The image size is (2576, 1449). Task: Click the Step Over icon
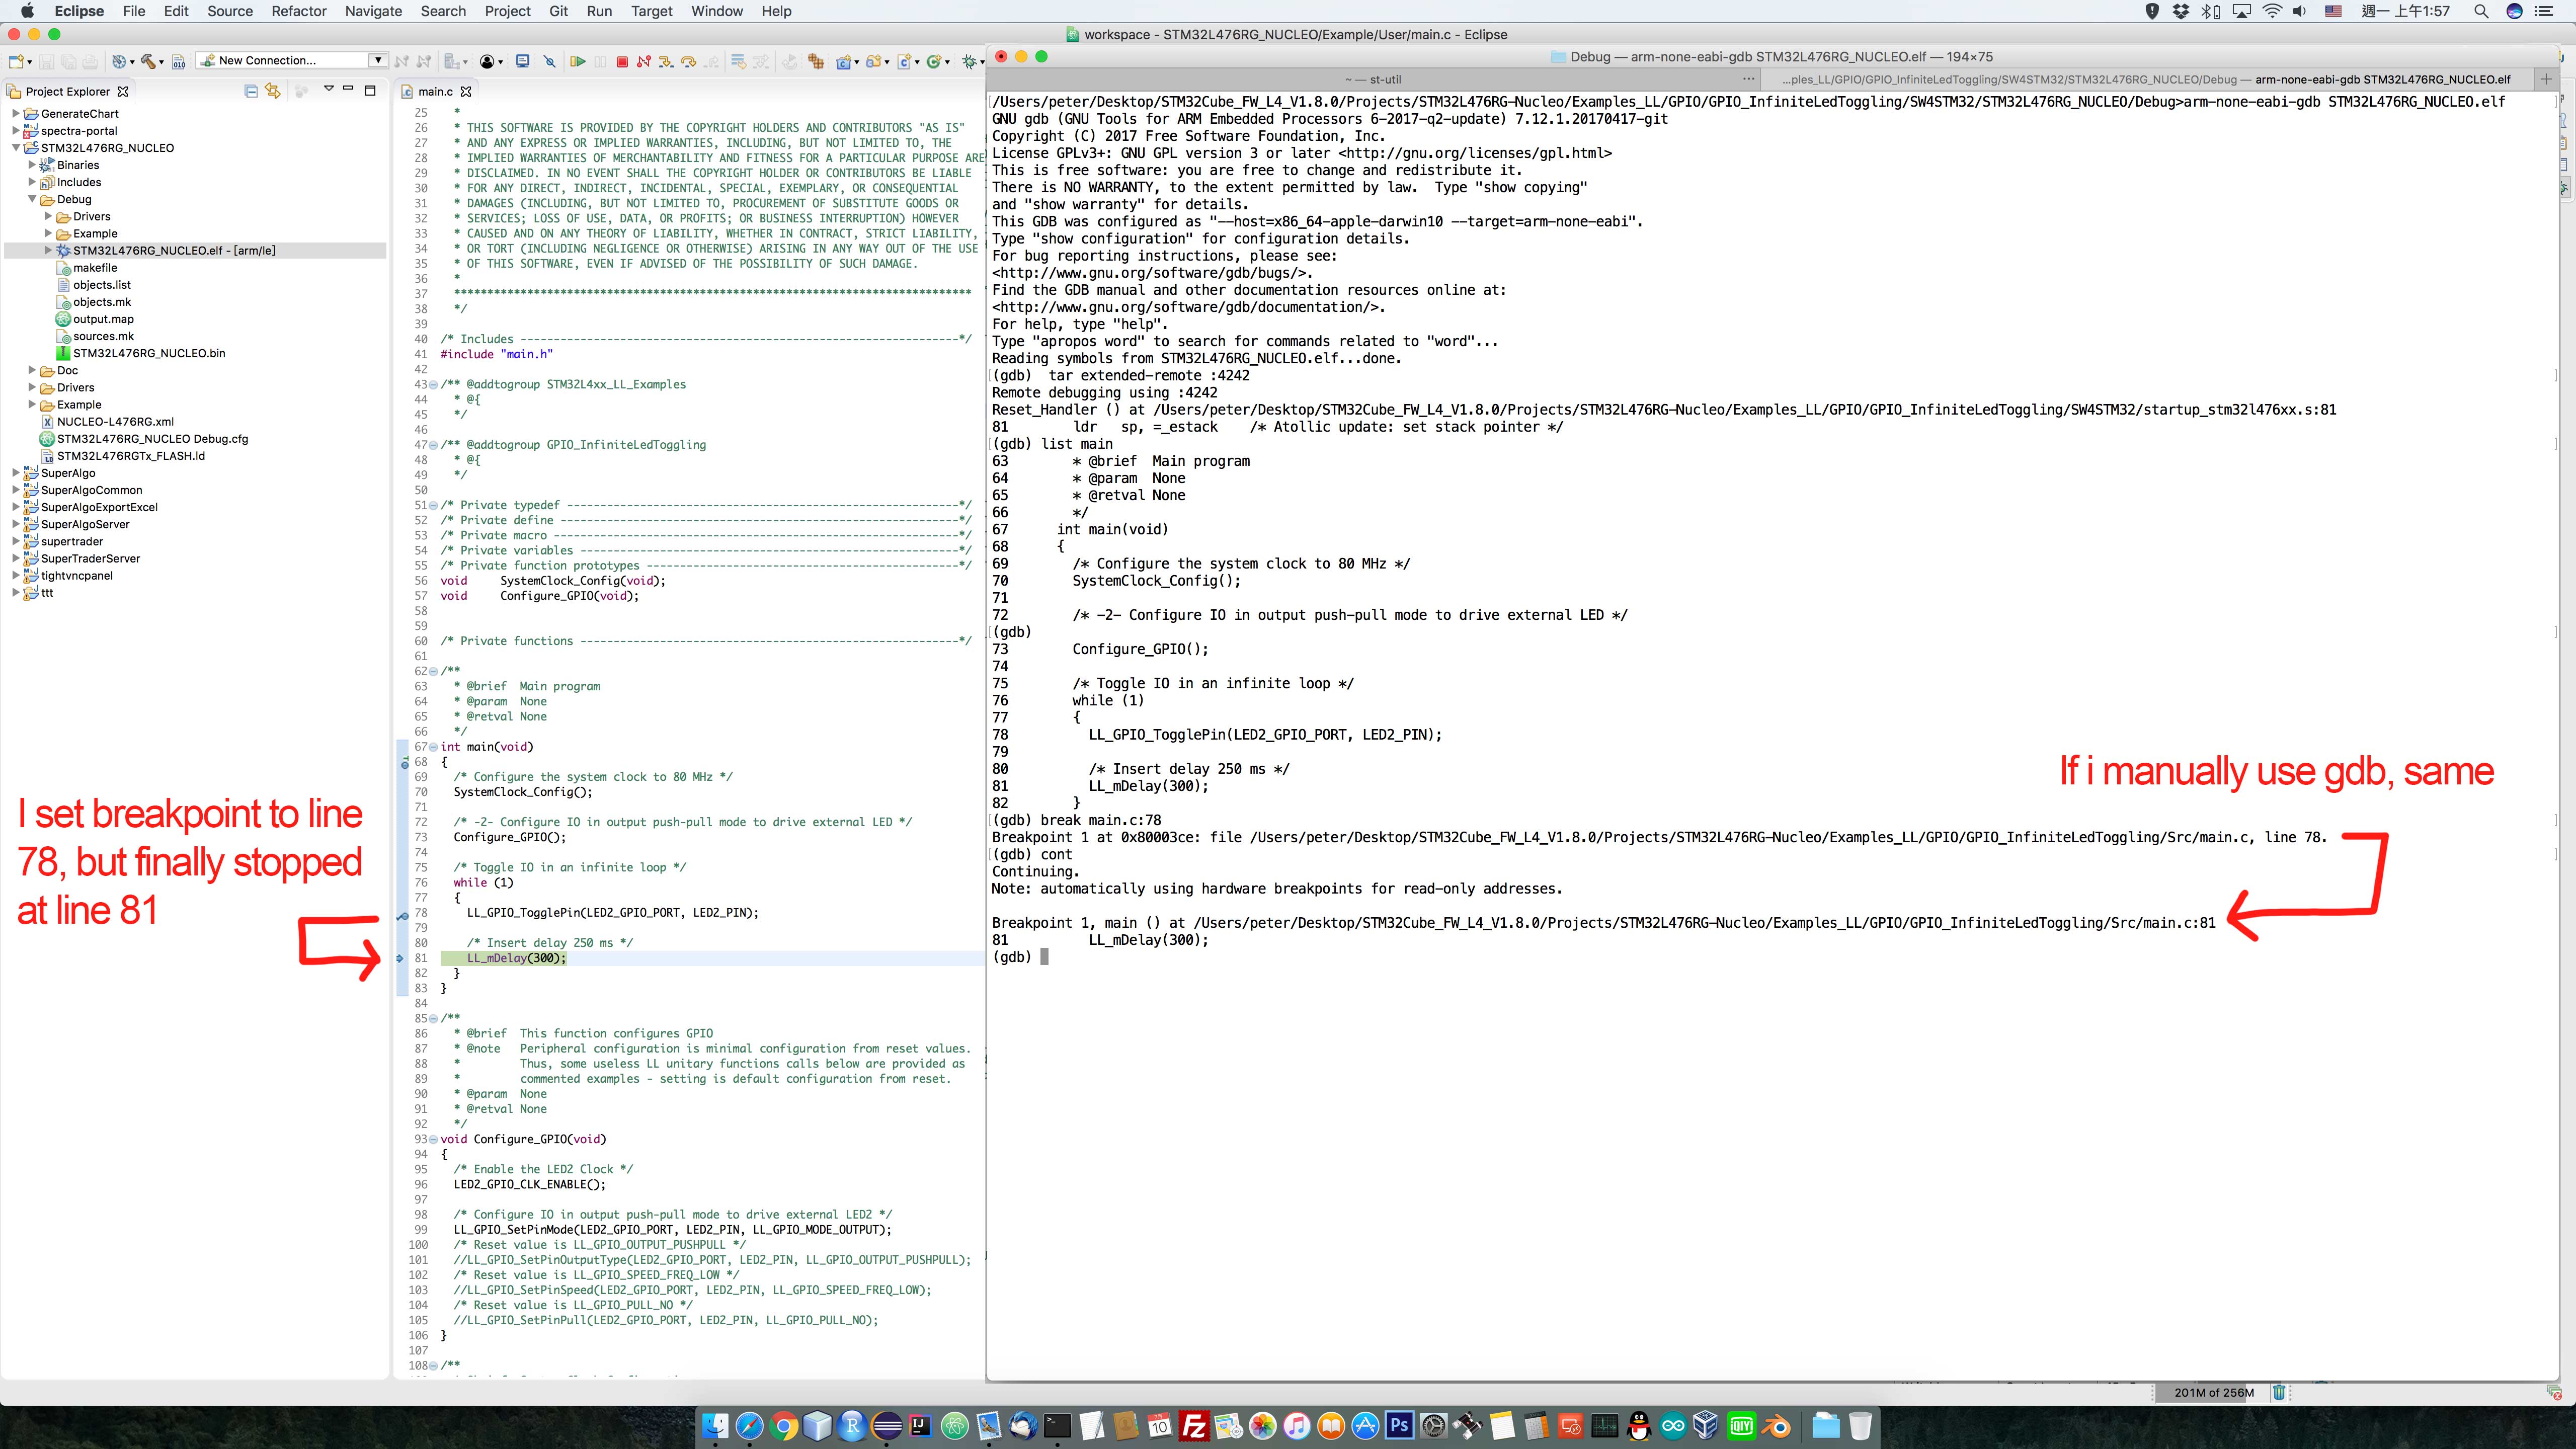click(x=688, y=62)
